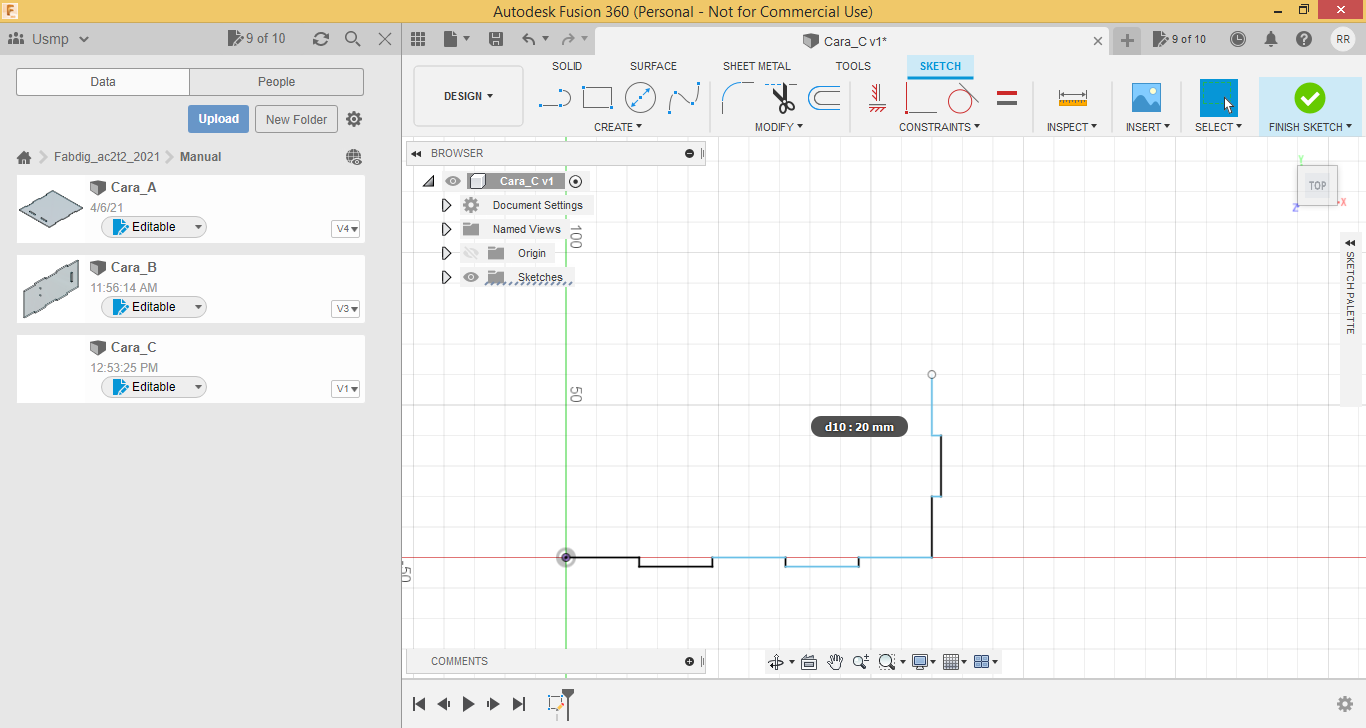Open the job status clock icon

pos(1238,39)
